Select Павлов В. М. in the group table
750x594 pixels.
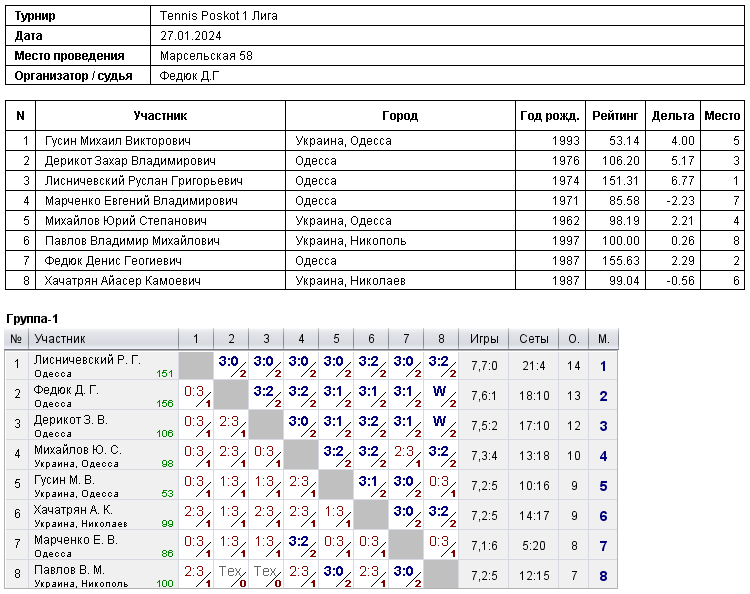(x=69, y=570)
